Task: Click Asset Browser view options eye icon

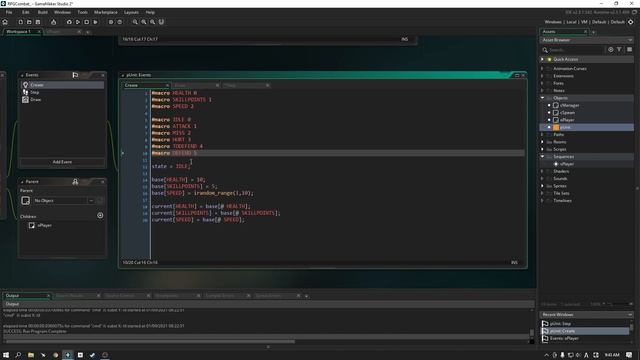Action: 611,49
